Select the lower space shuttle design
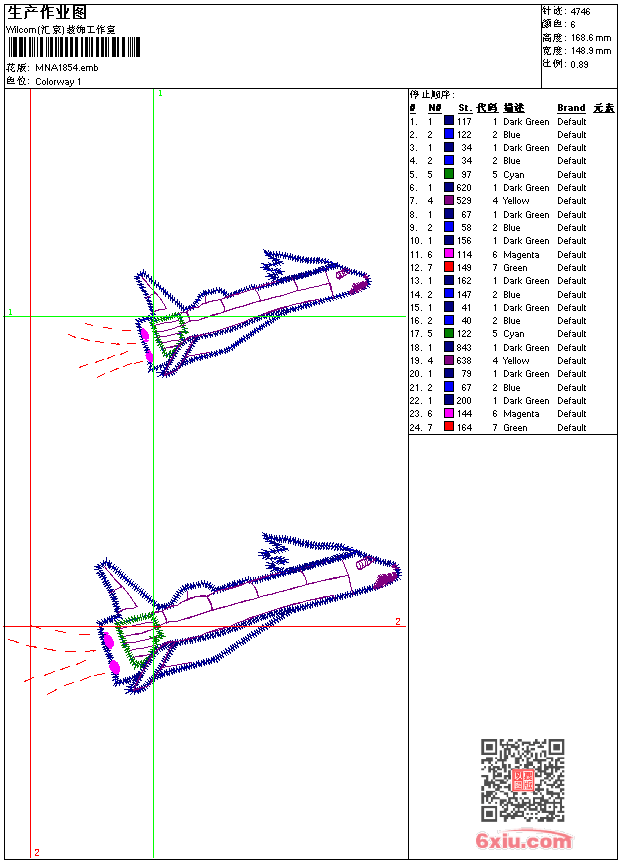The height and width of the screenshot is (860, 620). [x=204, y=613]
